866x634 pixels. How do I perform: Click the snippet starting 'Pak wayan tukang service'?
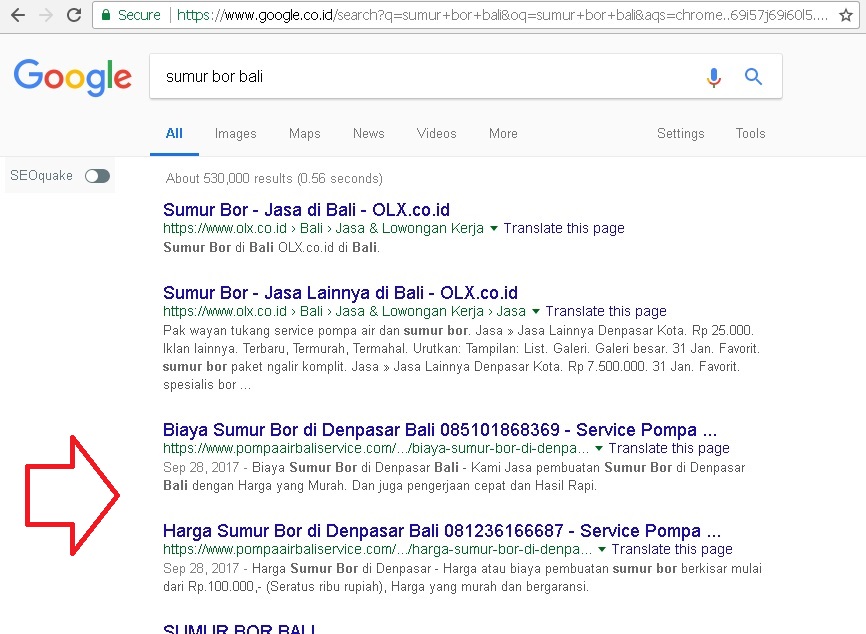click(462, 357)
